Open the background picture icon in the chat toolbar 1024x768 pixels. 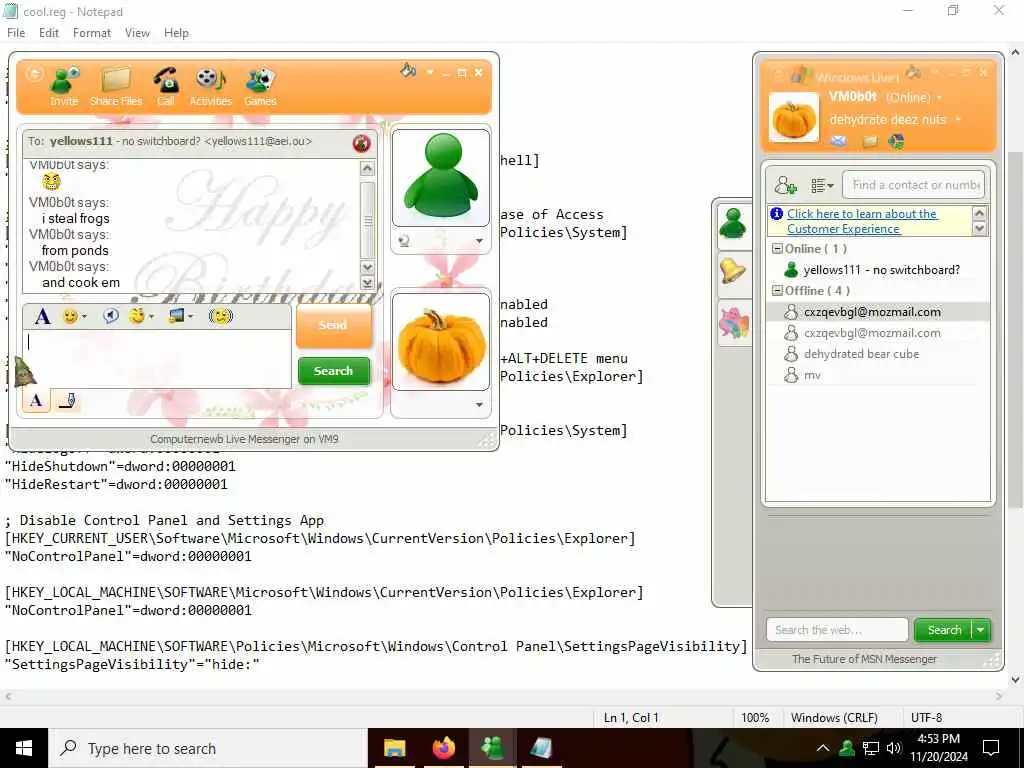(x=176, y=317)
